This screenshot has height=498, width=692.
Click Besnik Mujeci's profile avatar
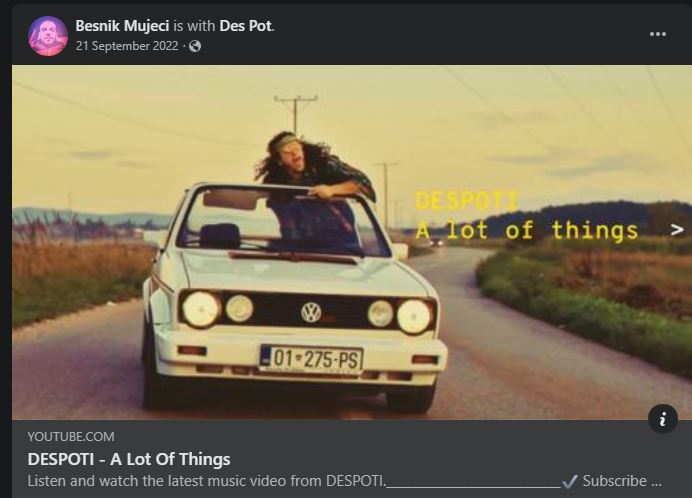48,36
